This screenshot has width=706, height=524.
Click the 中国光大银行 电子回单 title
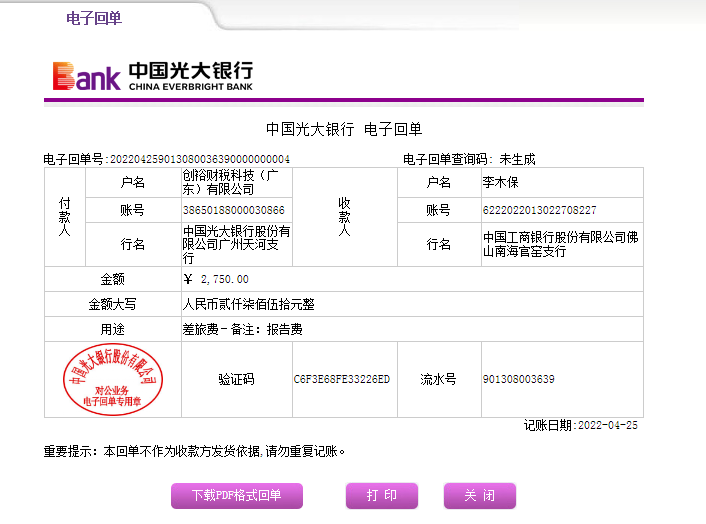[x=344, y=129]
